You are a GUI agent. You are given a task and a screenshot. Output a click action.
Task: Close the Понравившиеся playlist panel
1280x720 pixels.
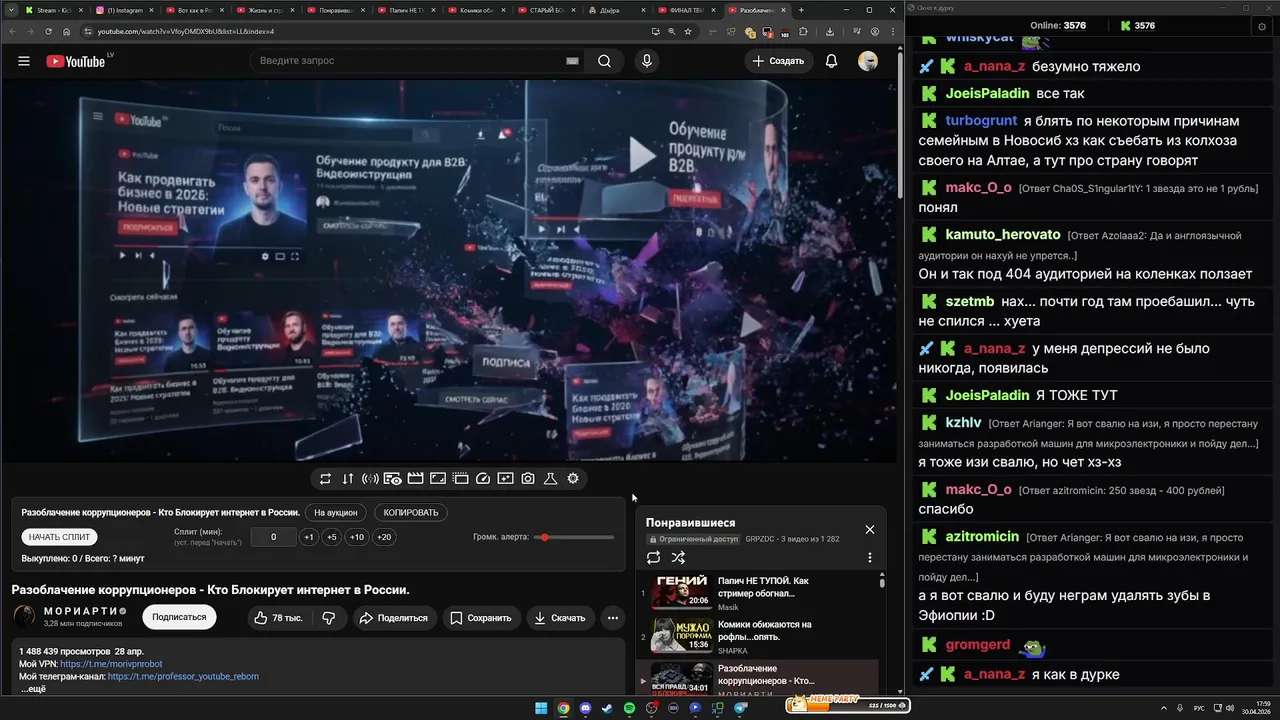point(870,529)
